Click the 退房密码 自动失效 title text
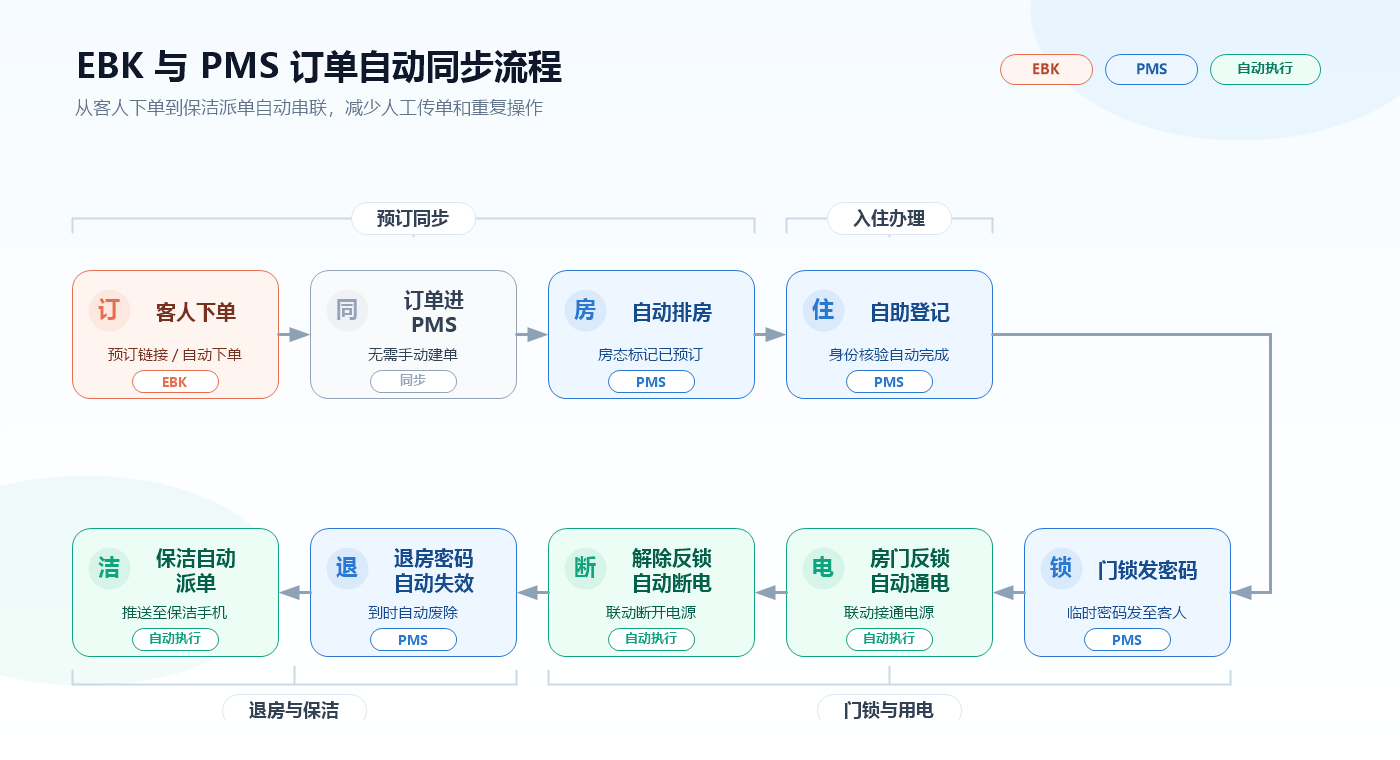 [x=434, y=570]
